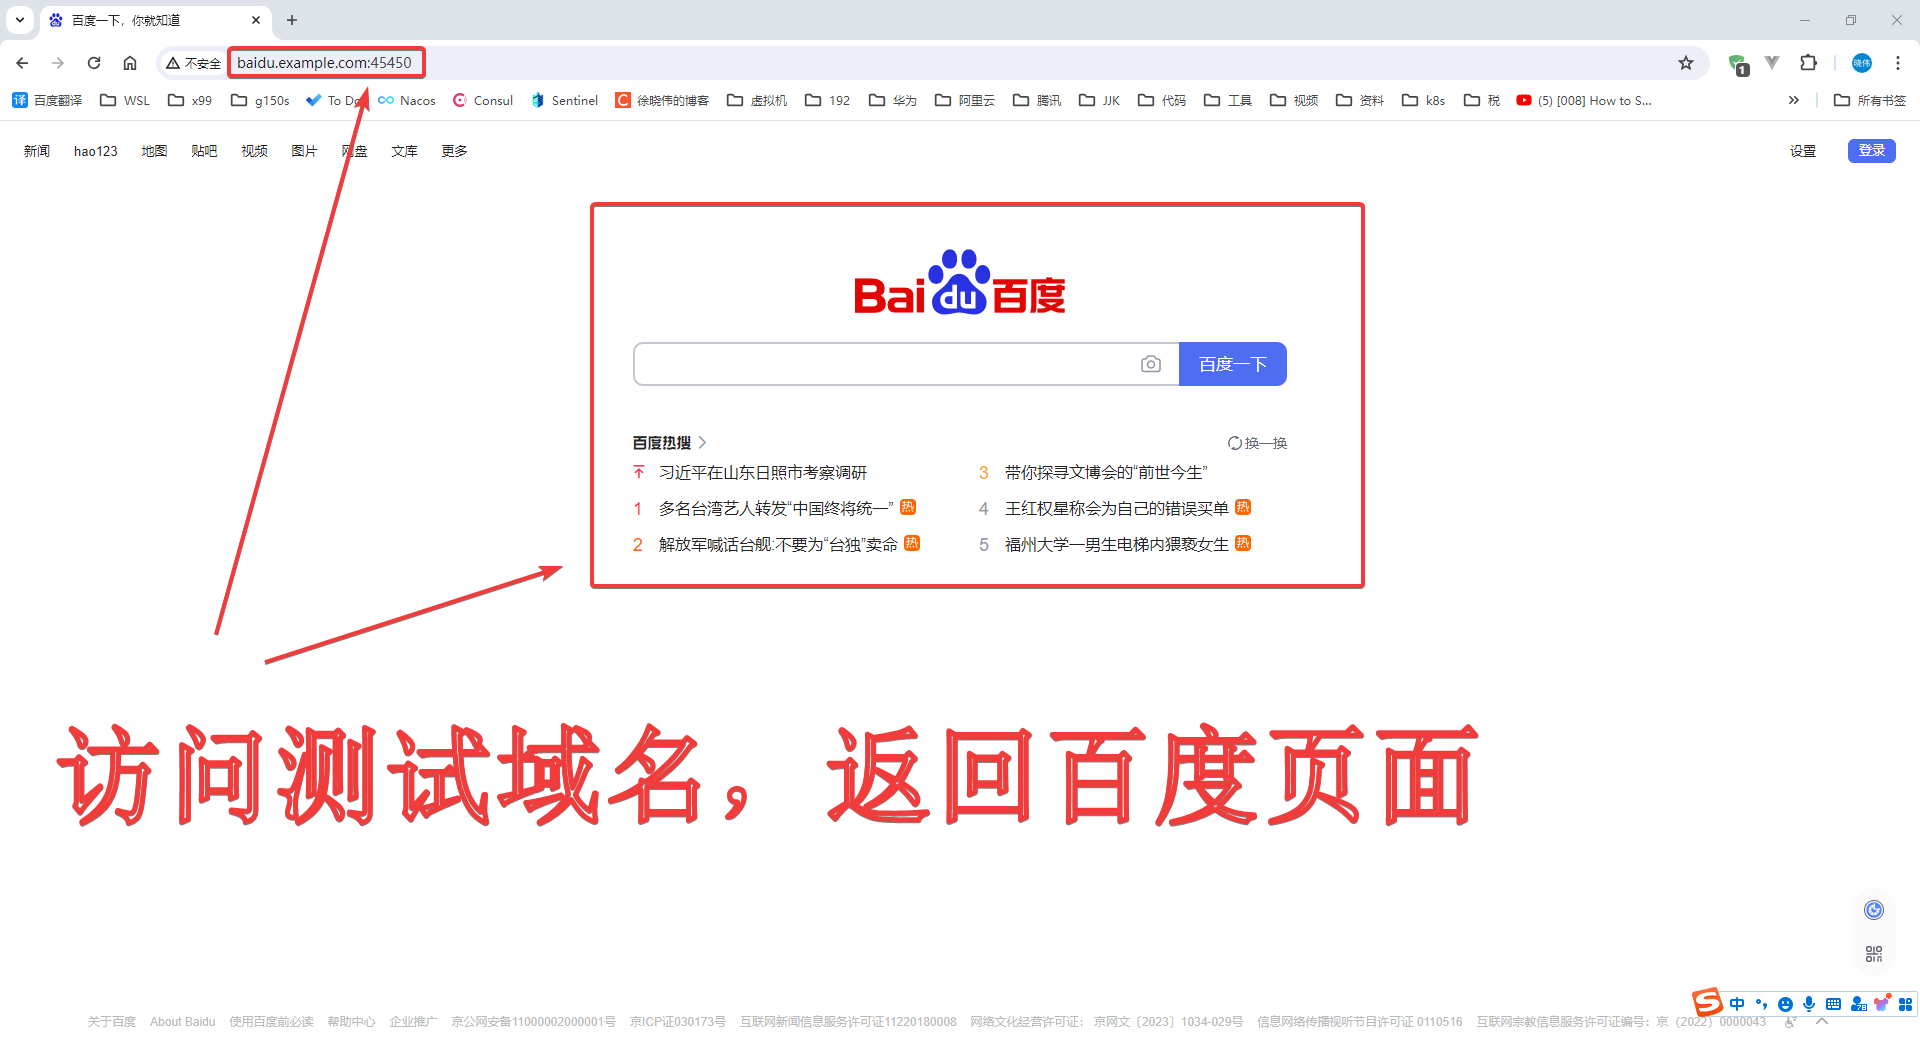Go back with the browser back arrow

pos(22,63)
